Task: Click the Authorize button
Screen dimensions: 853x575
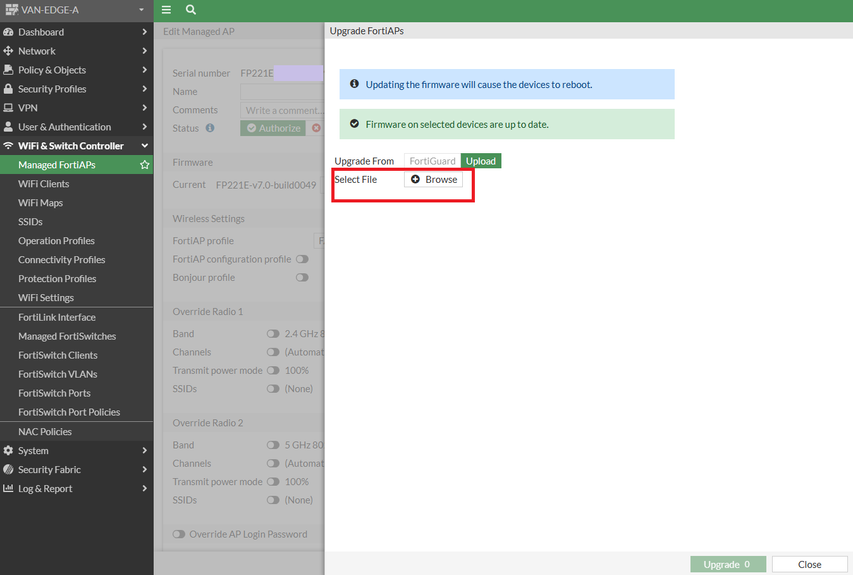Action: pyautogui.click(x=273, y=128)
